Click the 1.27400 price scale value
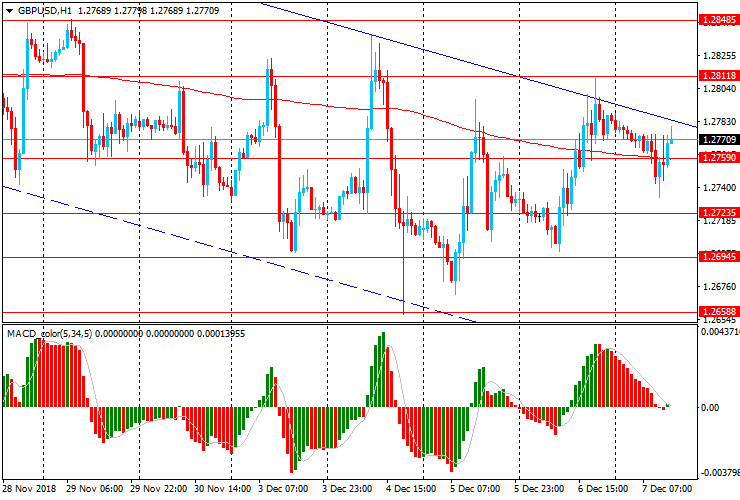 719,188
